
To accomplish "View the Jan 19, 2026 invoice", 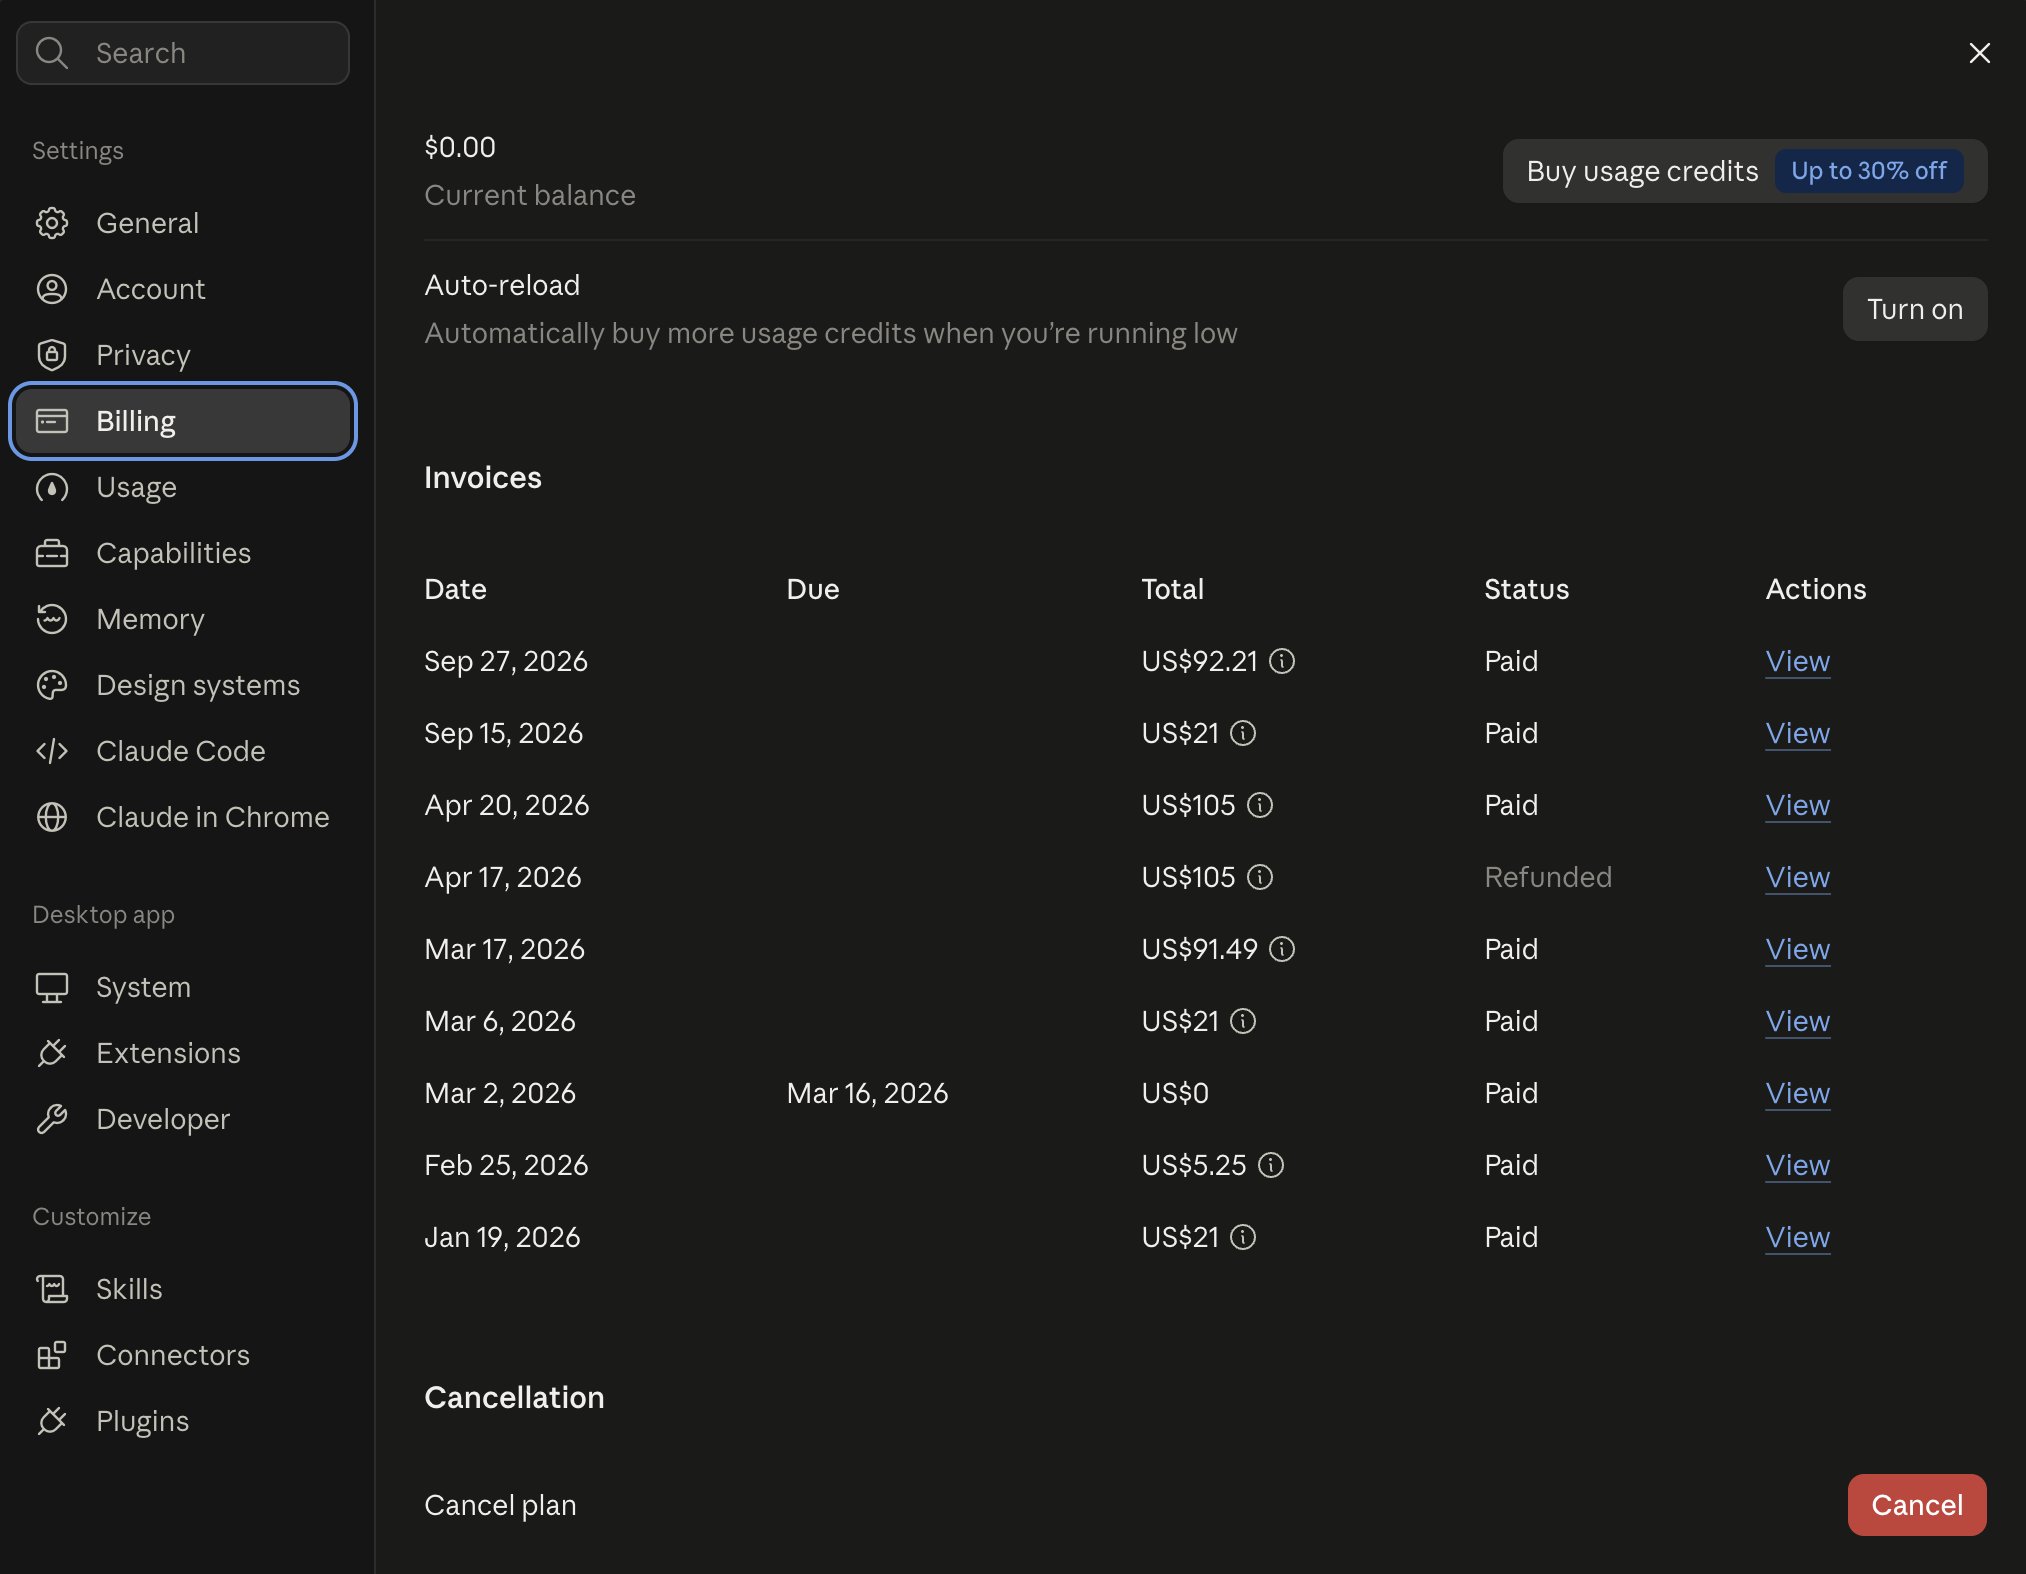I will 1798,1237.
